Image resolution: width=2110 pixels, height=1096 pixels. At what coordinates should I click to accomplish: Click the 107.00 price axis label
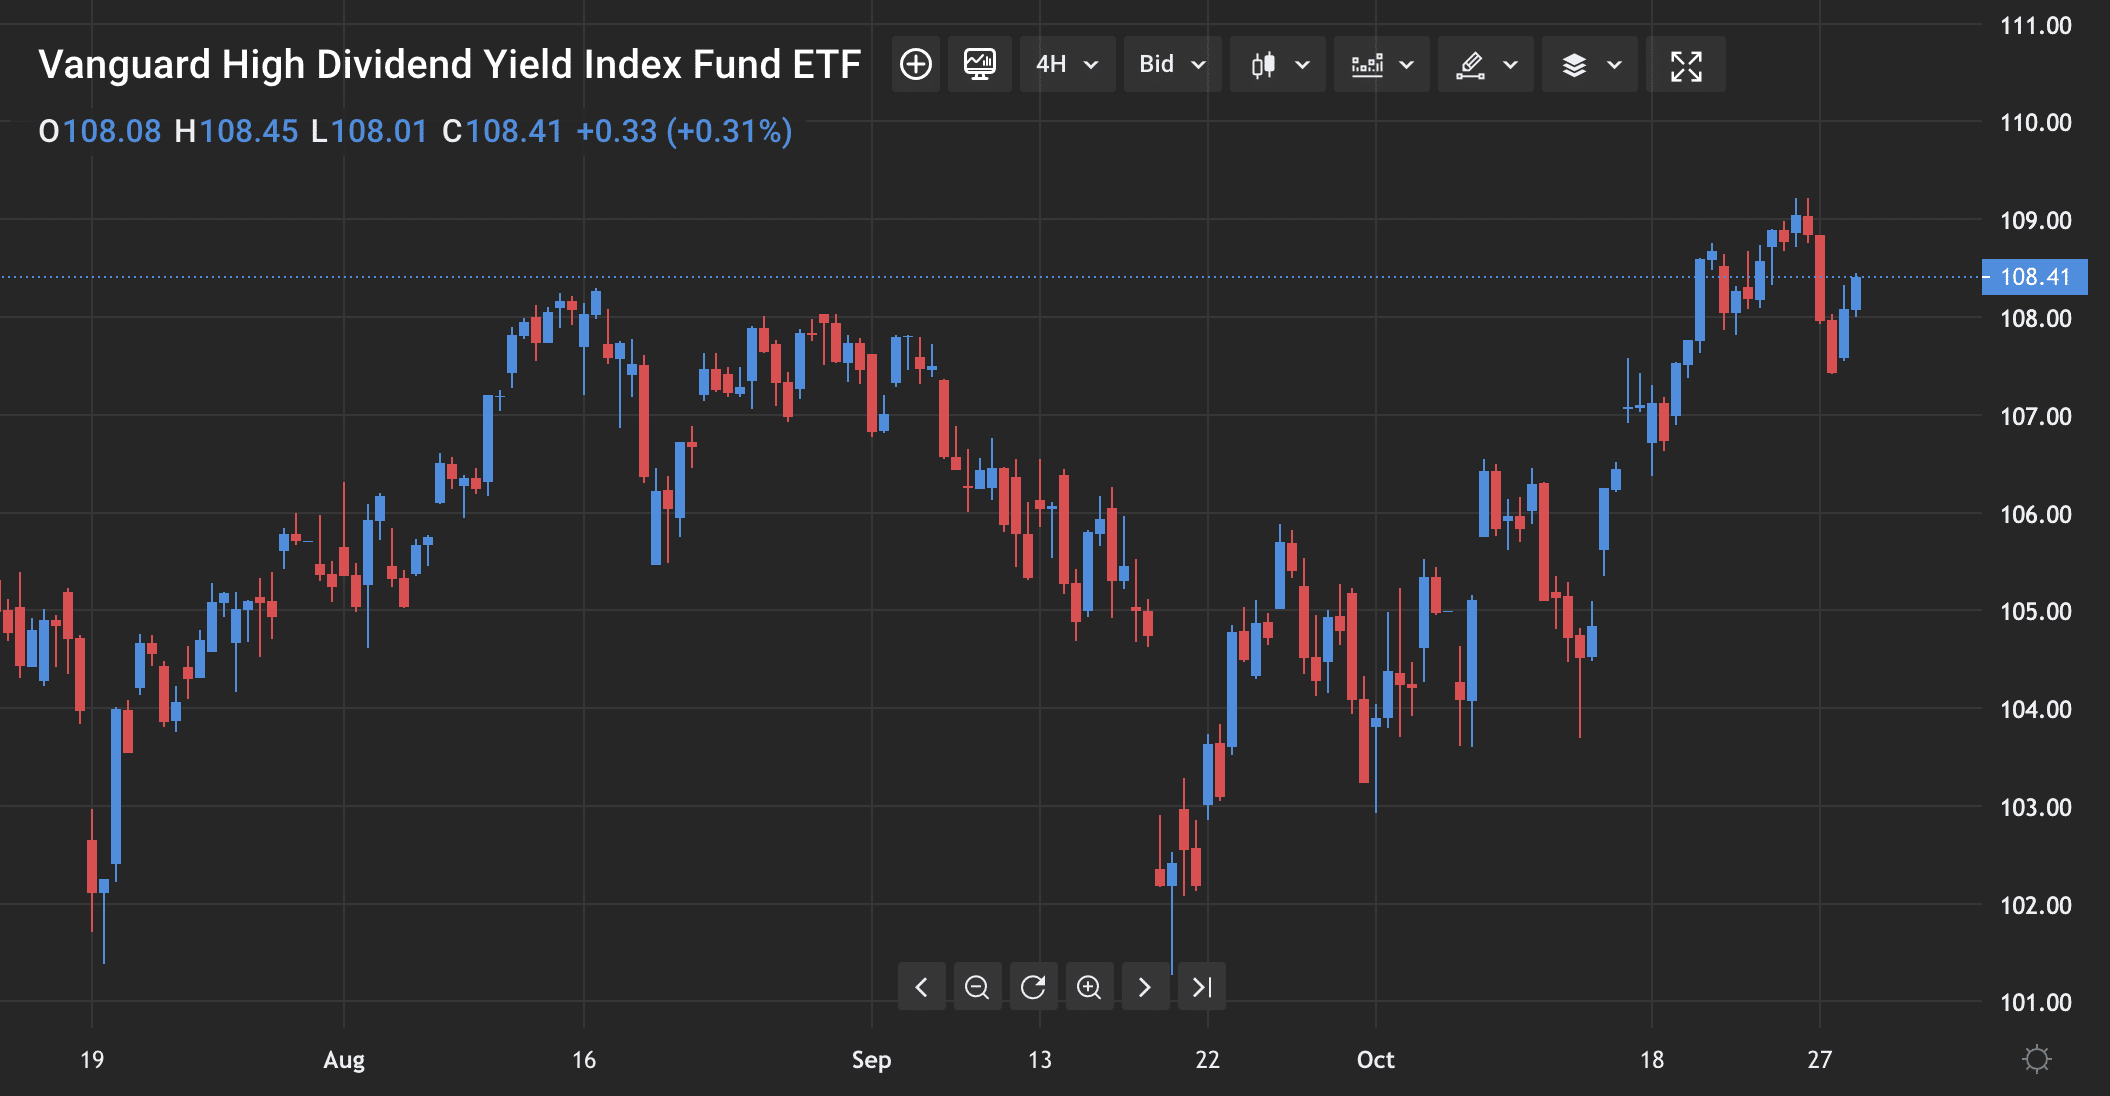[2035, 417]
